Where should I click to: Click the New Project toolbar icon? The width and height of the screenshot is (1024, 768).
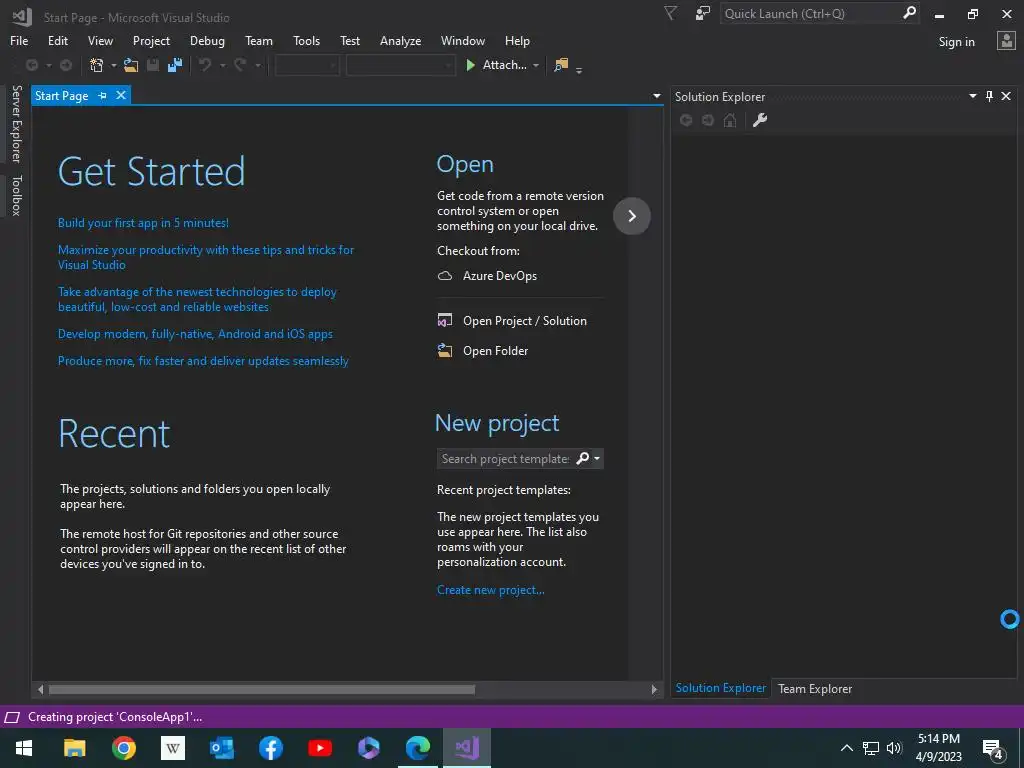(x=97, y=65)
